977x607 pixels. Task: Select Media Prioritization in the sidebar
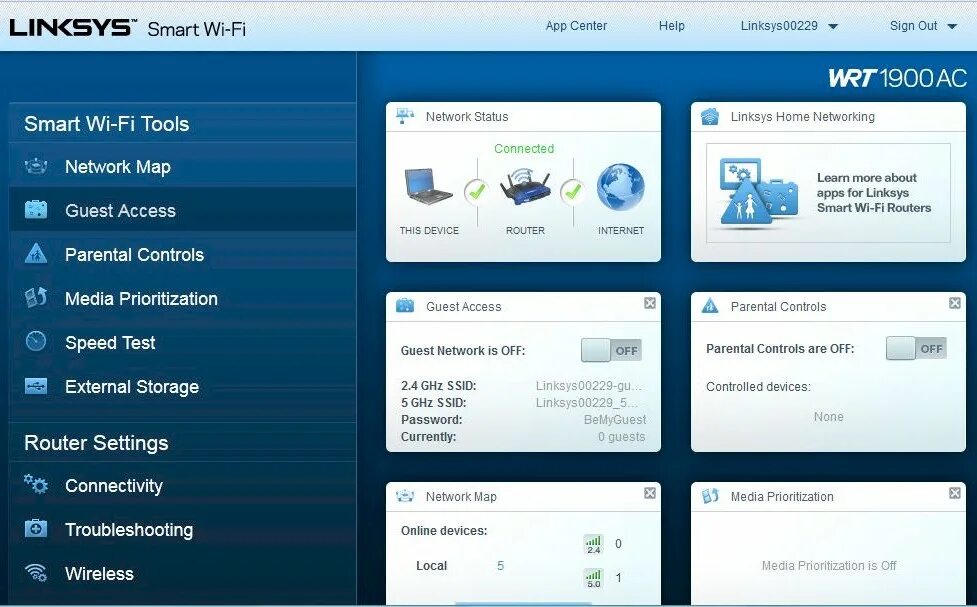pyautogui.click(x=183, y=299)
